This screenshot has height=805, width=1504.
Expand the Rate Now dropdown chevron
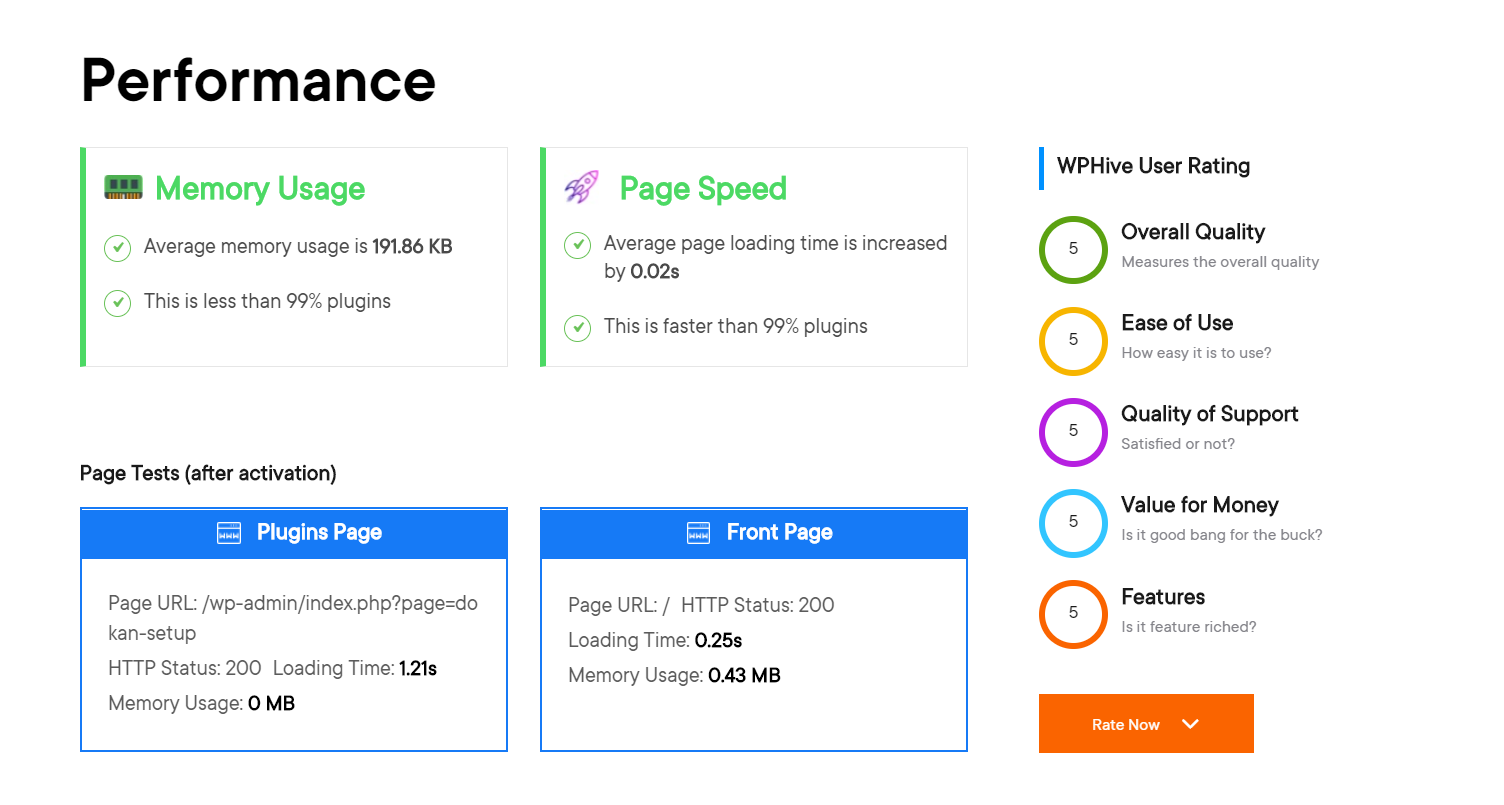coord(1190,723)
